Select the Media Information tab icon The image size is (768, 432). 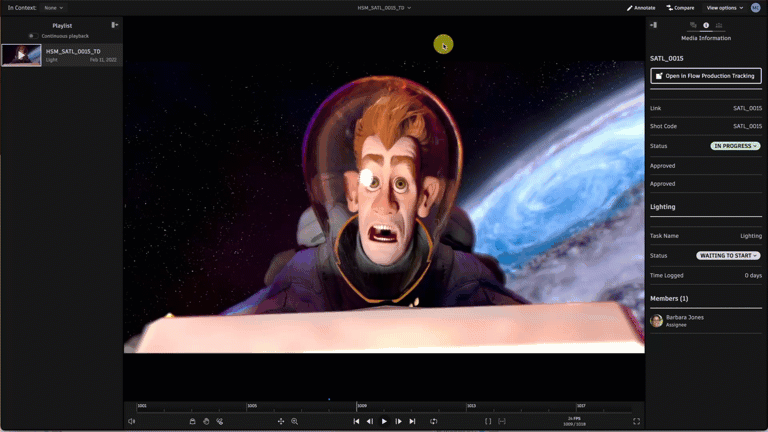pos(706,25)
